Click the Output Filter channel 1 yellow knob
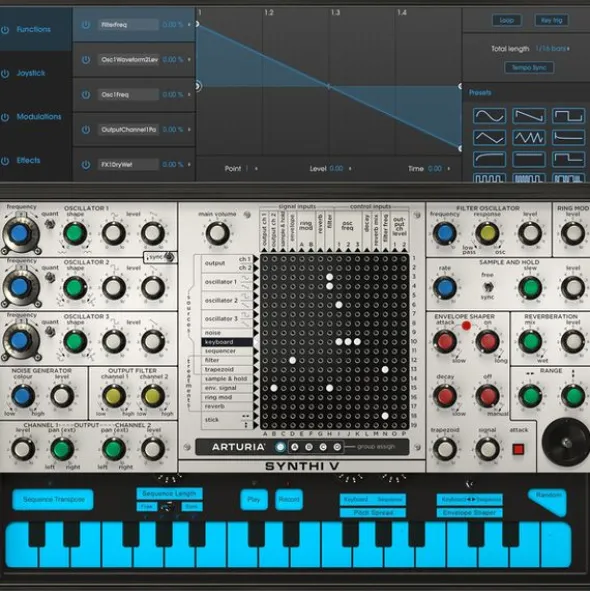 point(113,396)
